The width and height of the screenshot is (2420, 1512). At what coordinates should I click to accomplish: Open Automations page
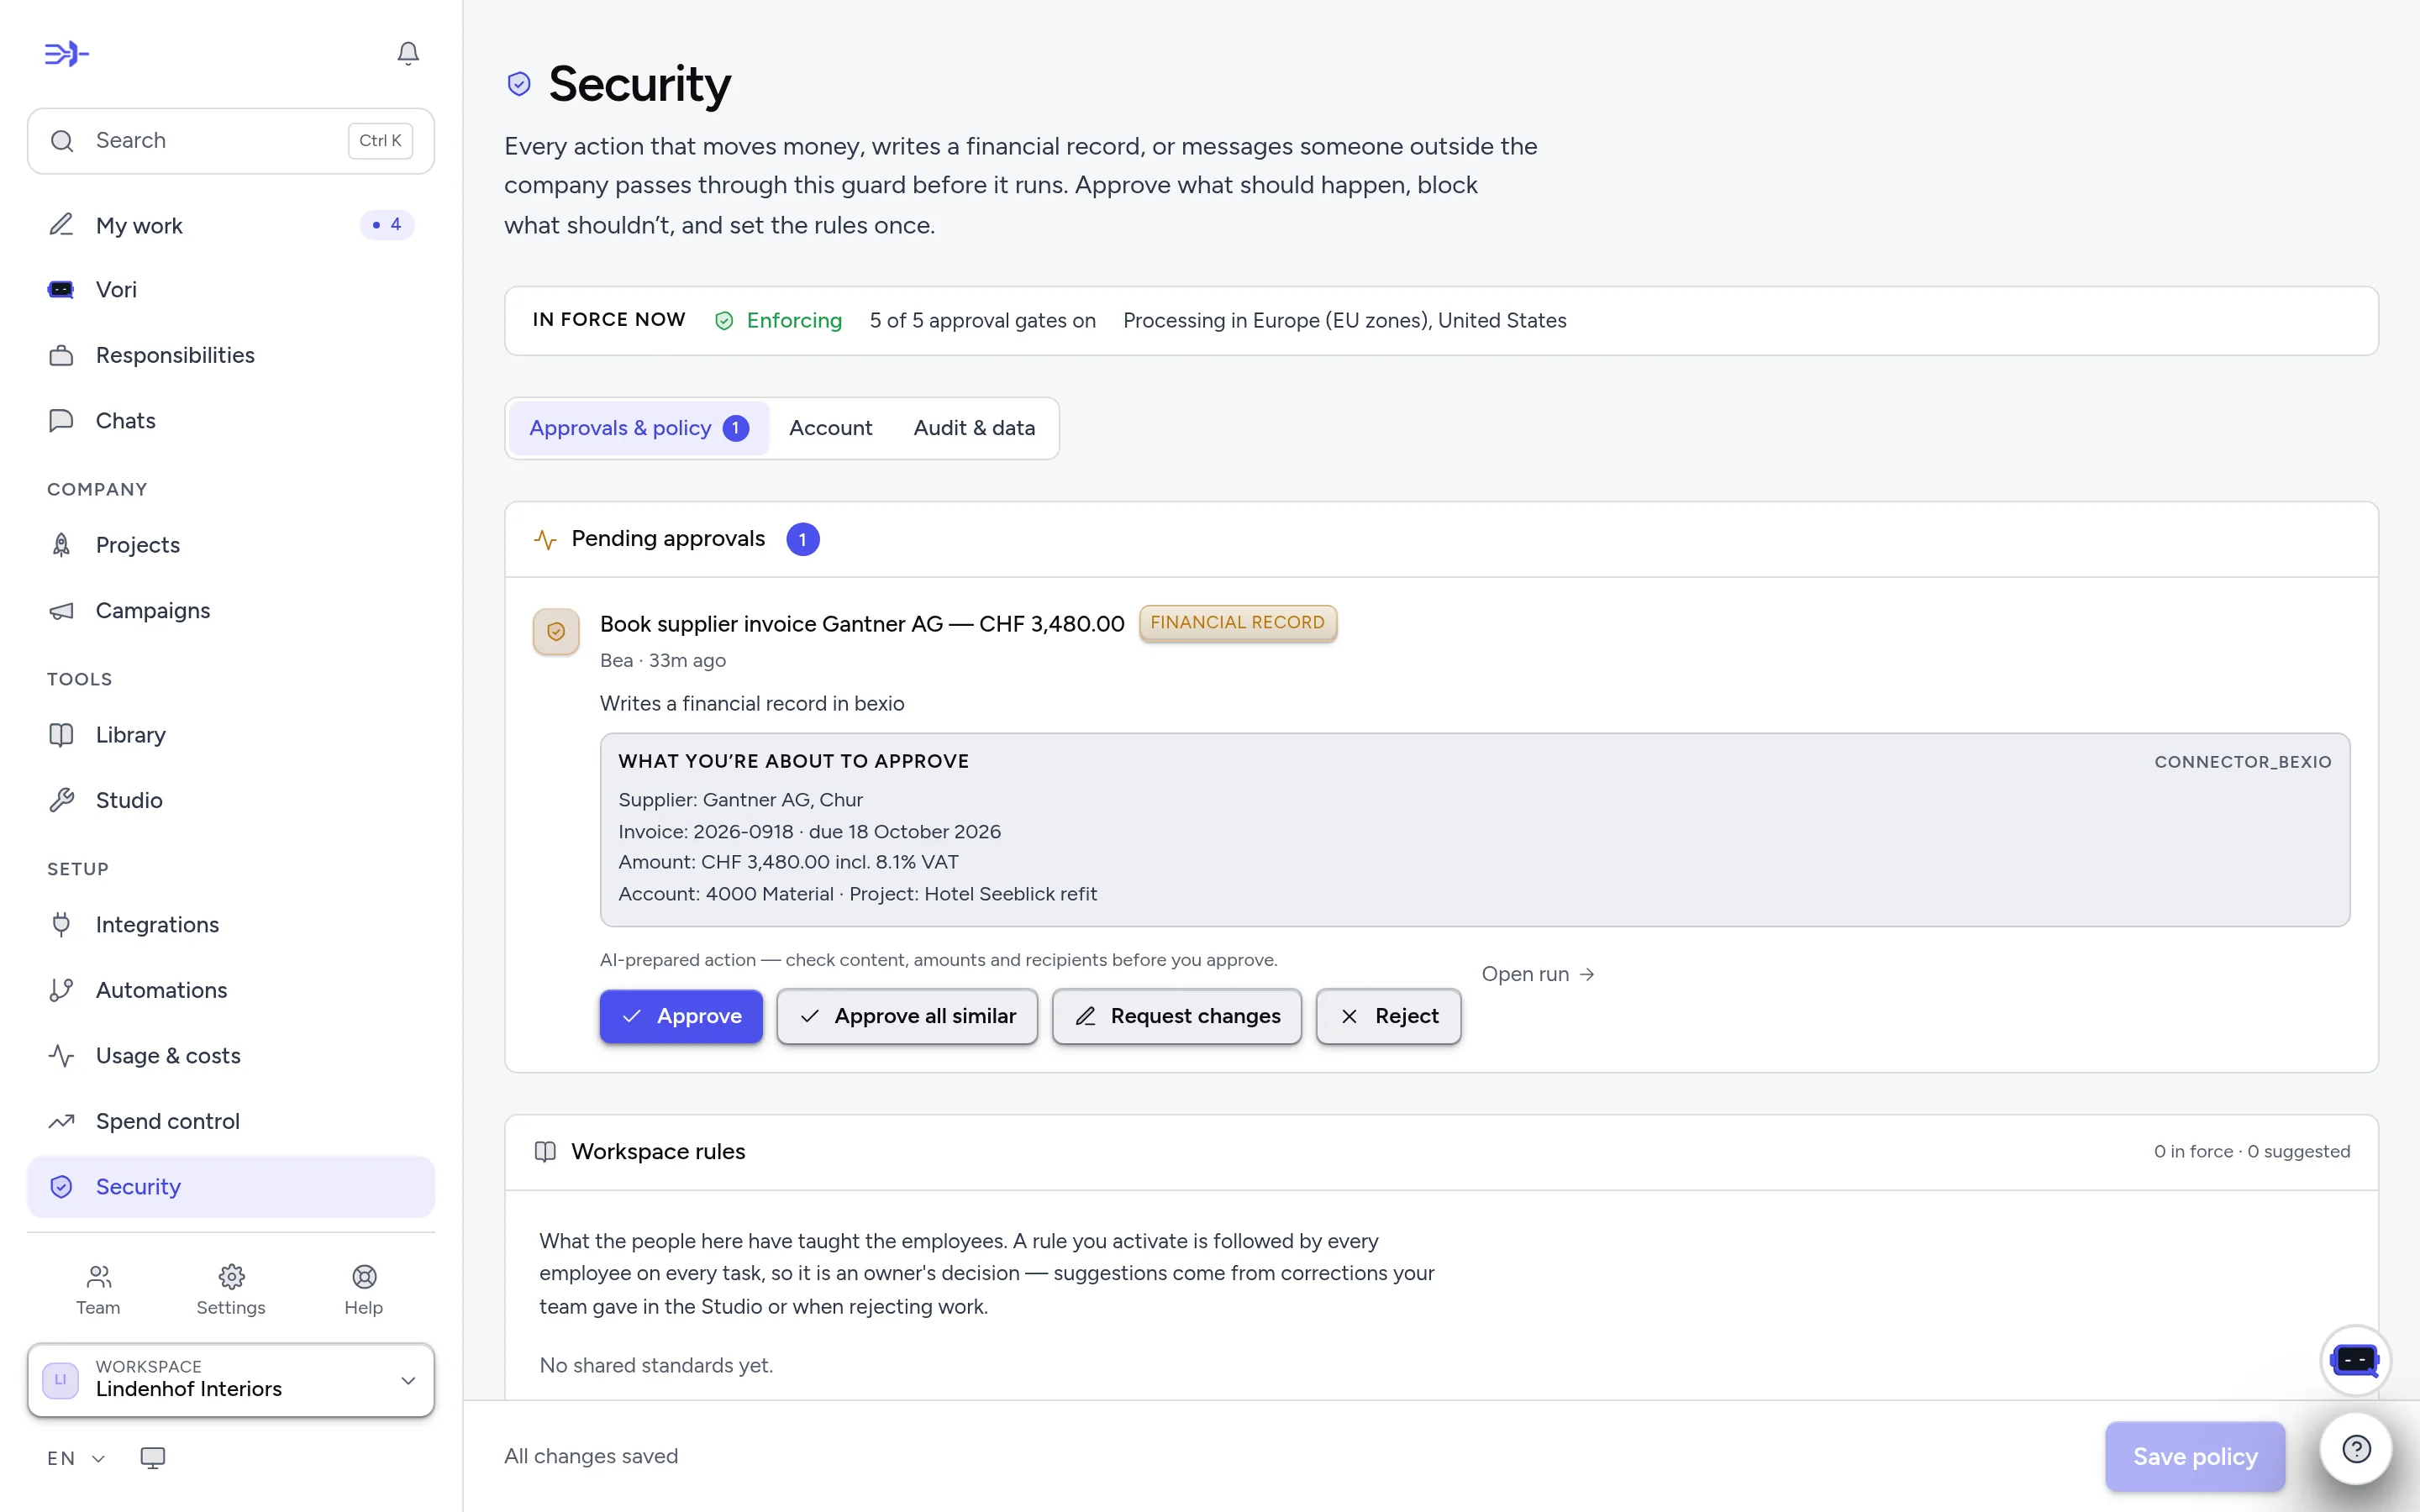tap(231, 990)
